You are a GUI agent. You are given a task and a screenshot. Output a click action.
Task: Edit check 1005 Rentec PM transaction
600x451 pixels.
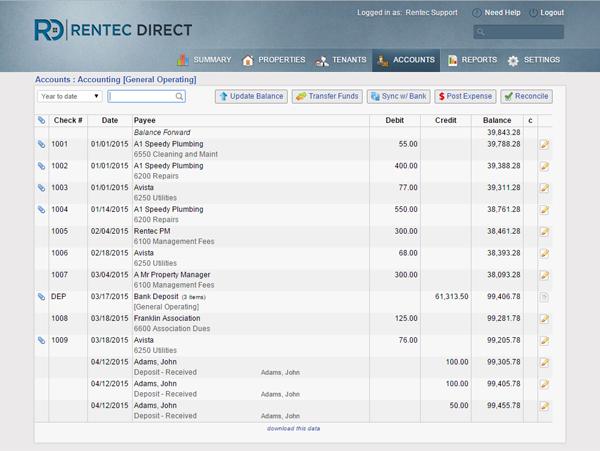545,232
